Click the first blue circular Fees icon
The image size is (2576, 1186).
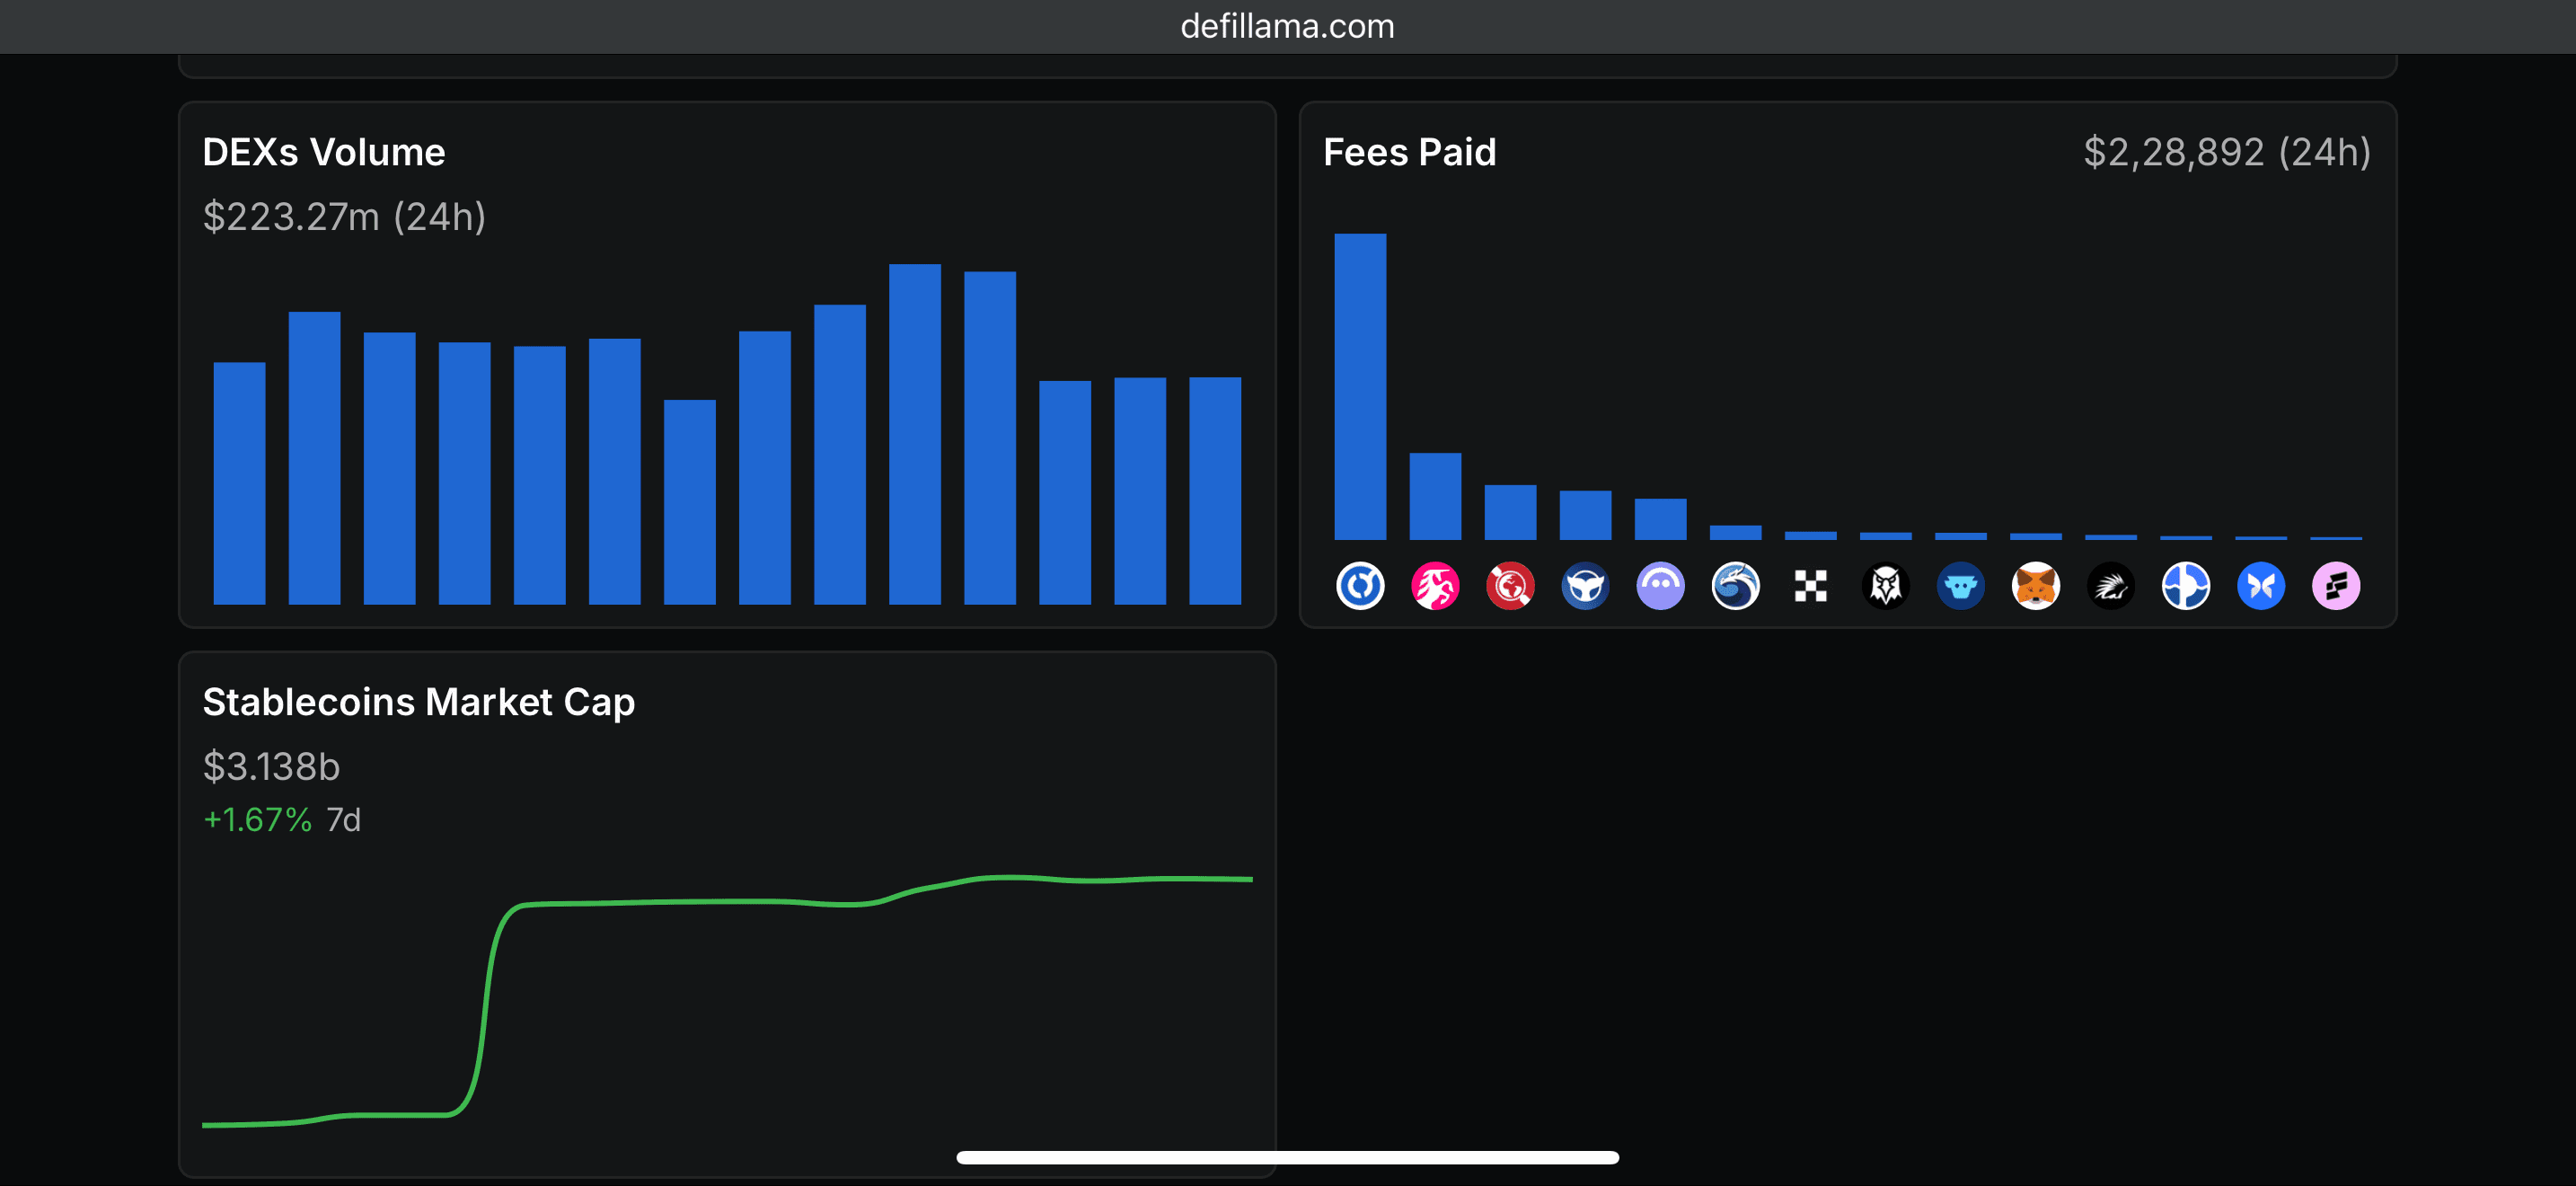[x=1360, y=586]
